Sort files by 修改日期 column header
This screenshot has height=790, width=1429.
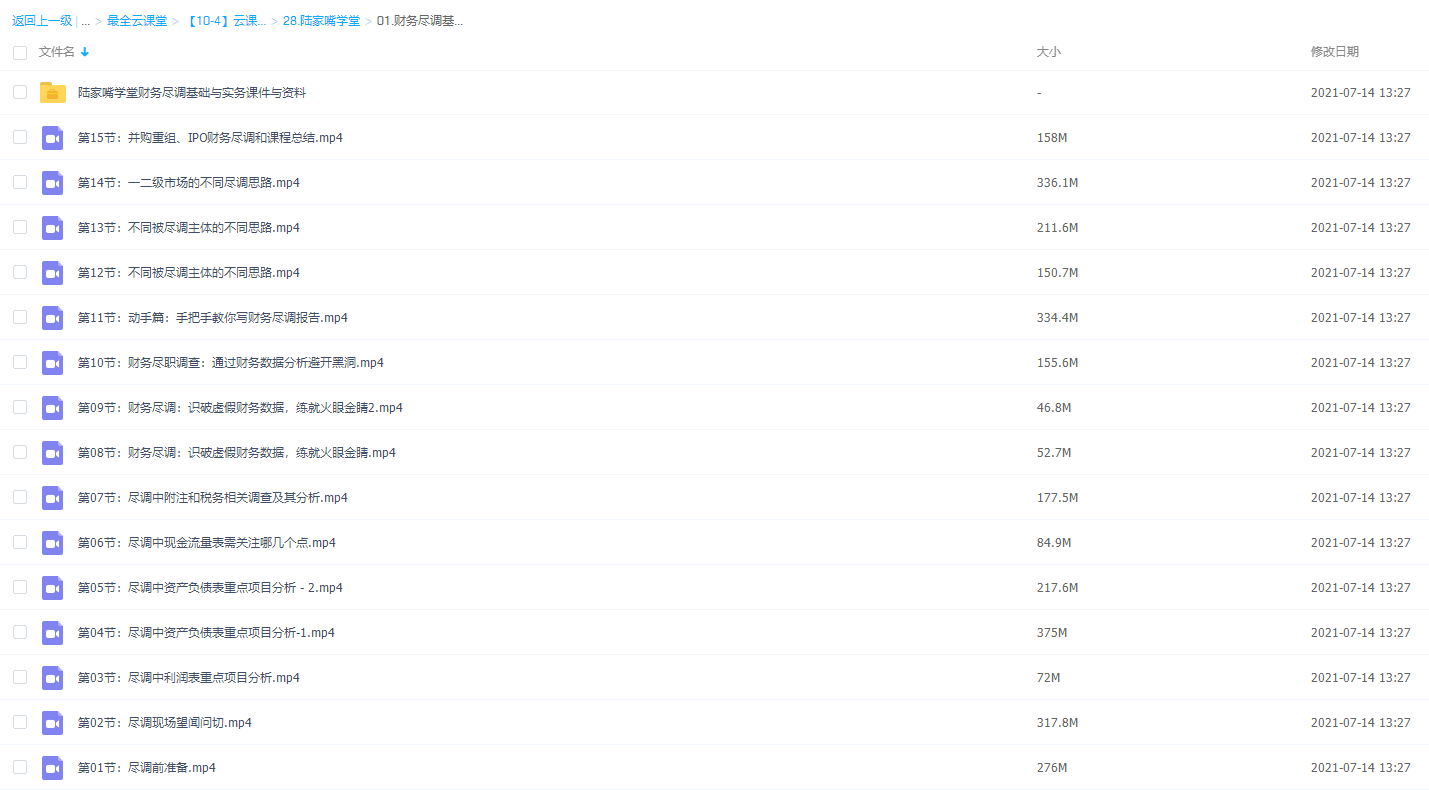coord(1334,52)
